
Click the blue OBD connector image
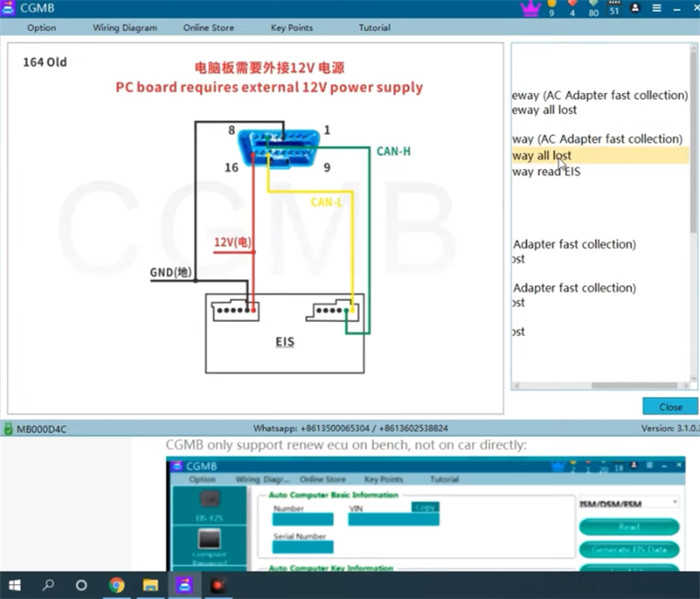coord(279,149)
